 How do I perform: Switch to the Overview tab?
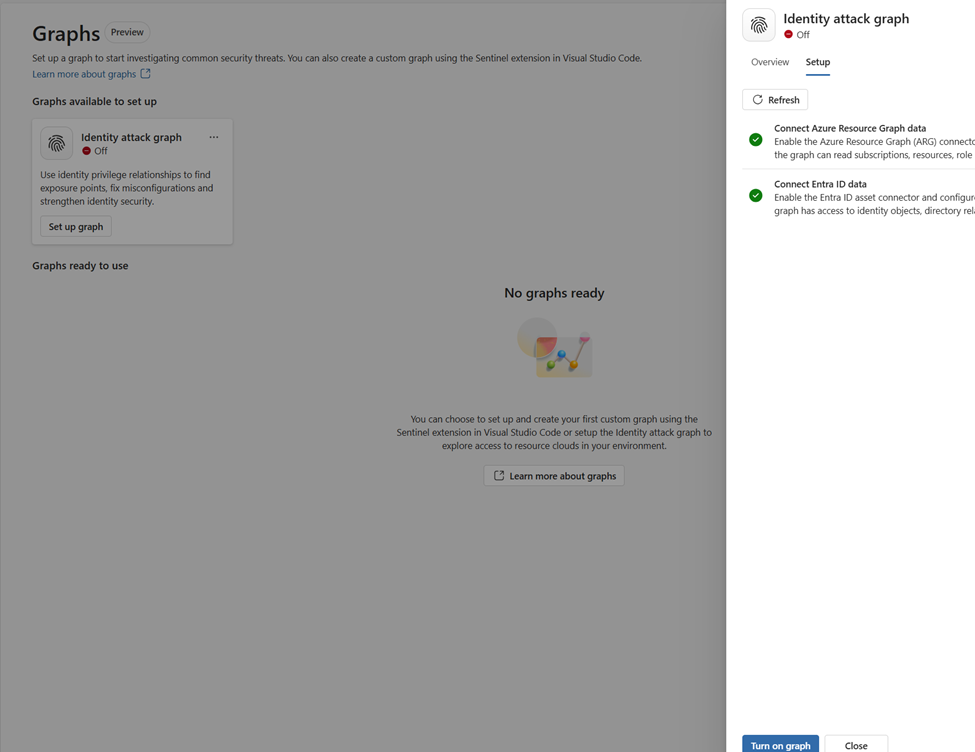tap(770, 62)
